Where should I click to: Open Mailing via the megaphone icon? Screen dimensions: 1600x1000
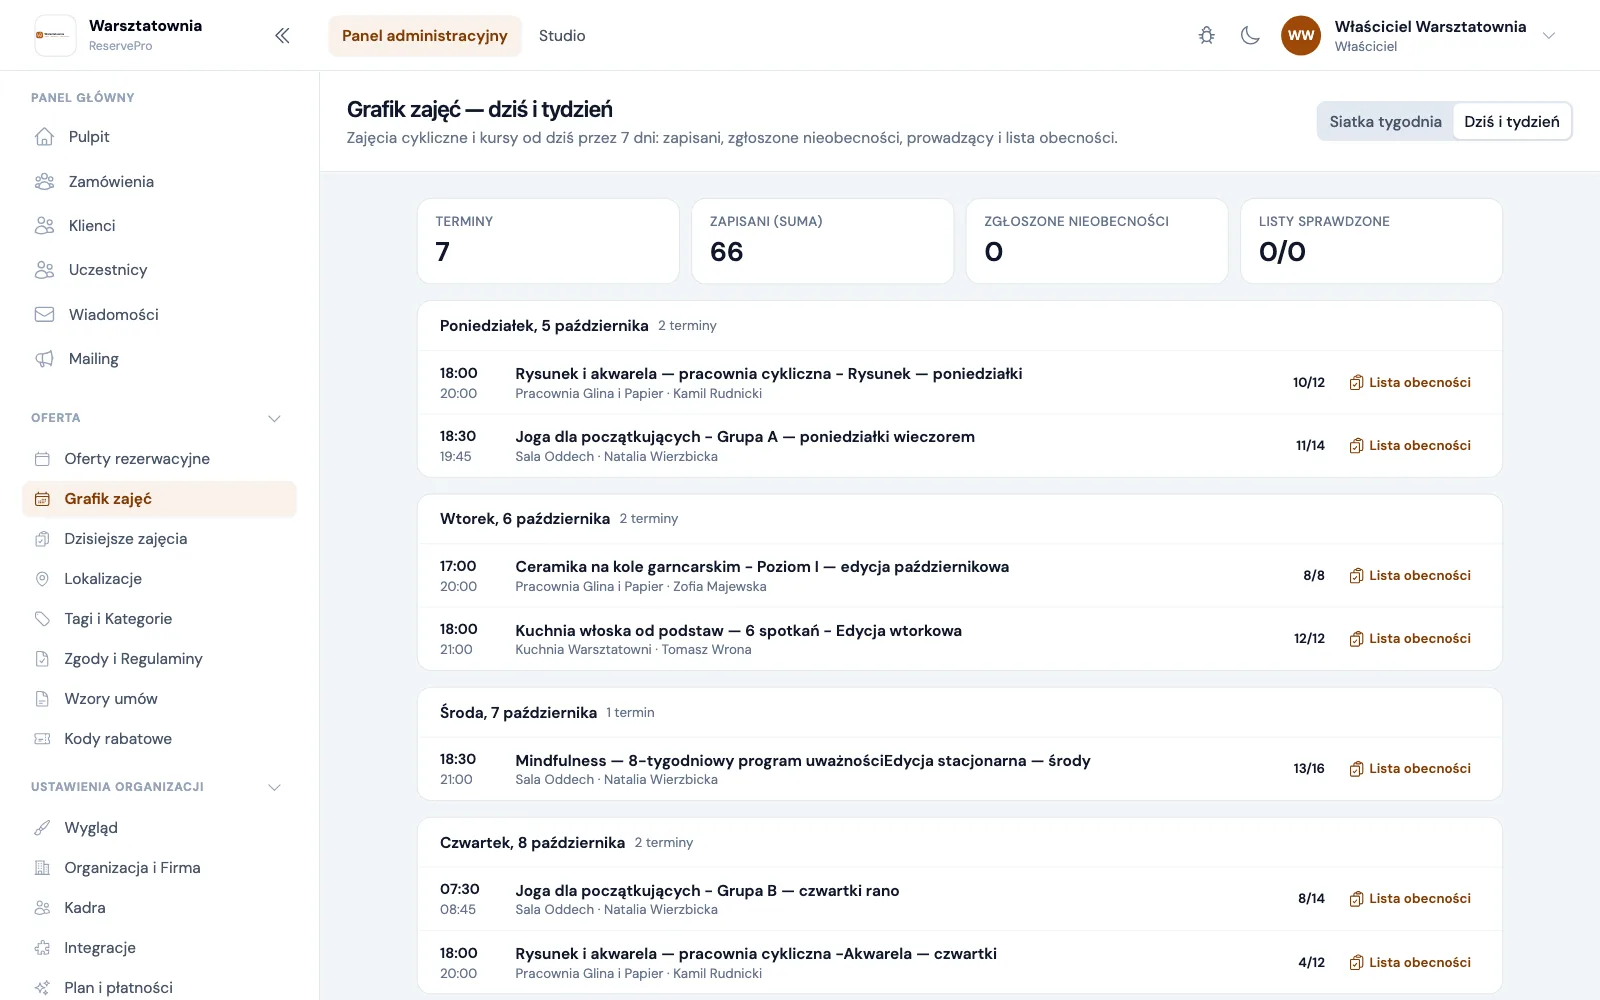(x=44, y=359)
